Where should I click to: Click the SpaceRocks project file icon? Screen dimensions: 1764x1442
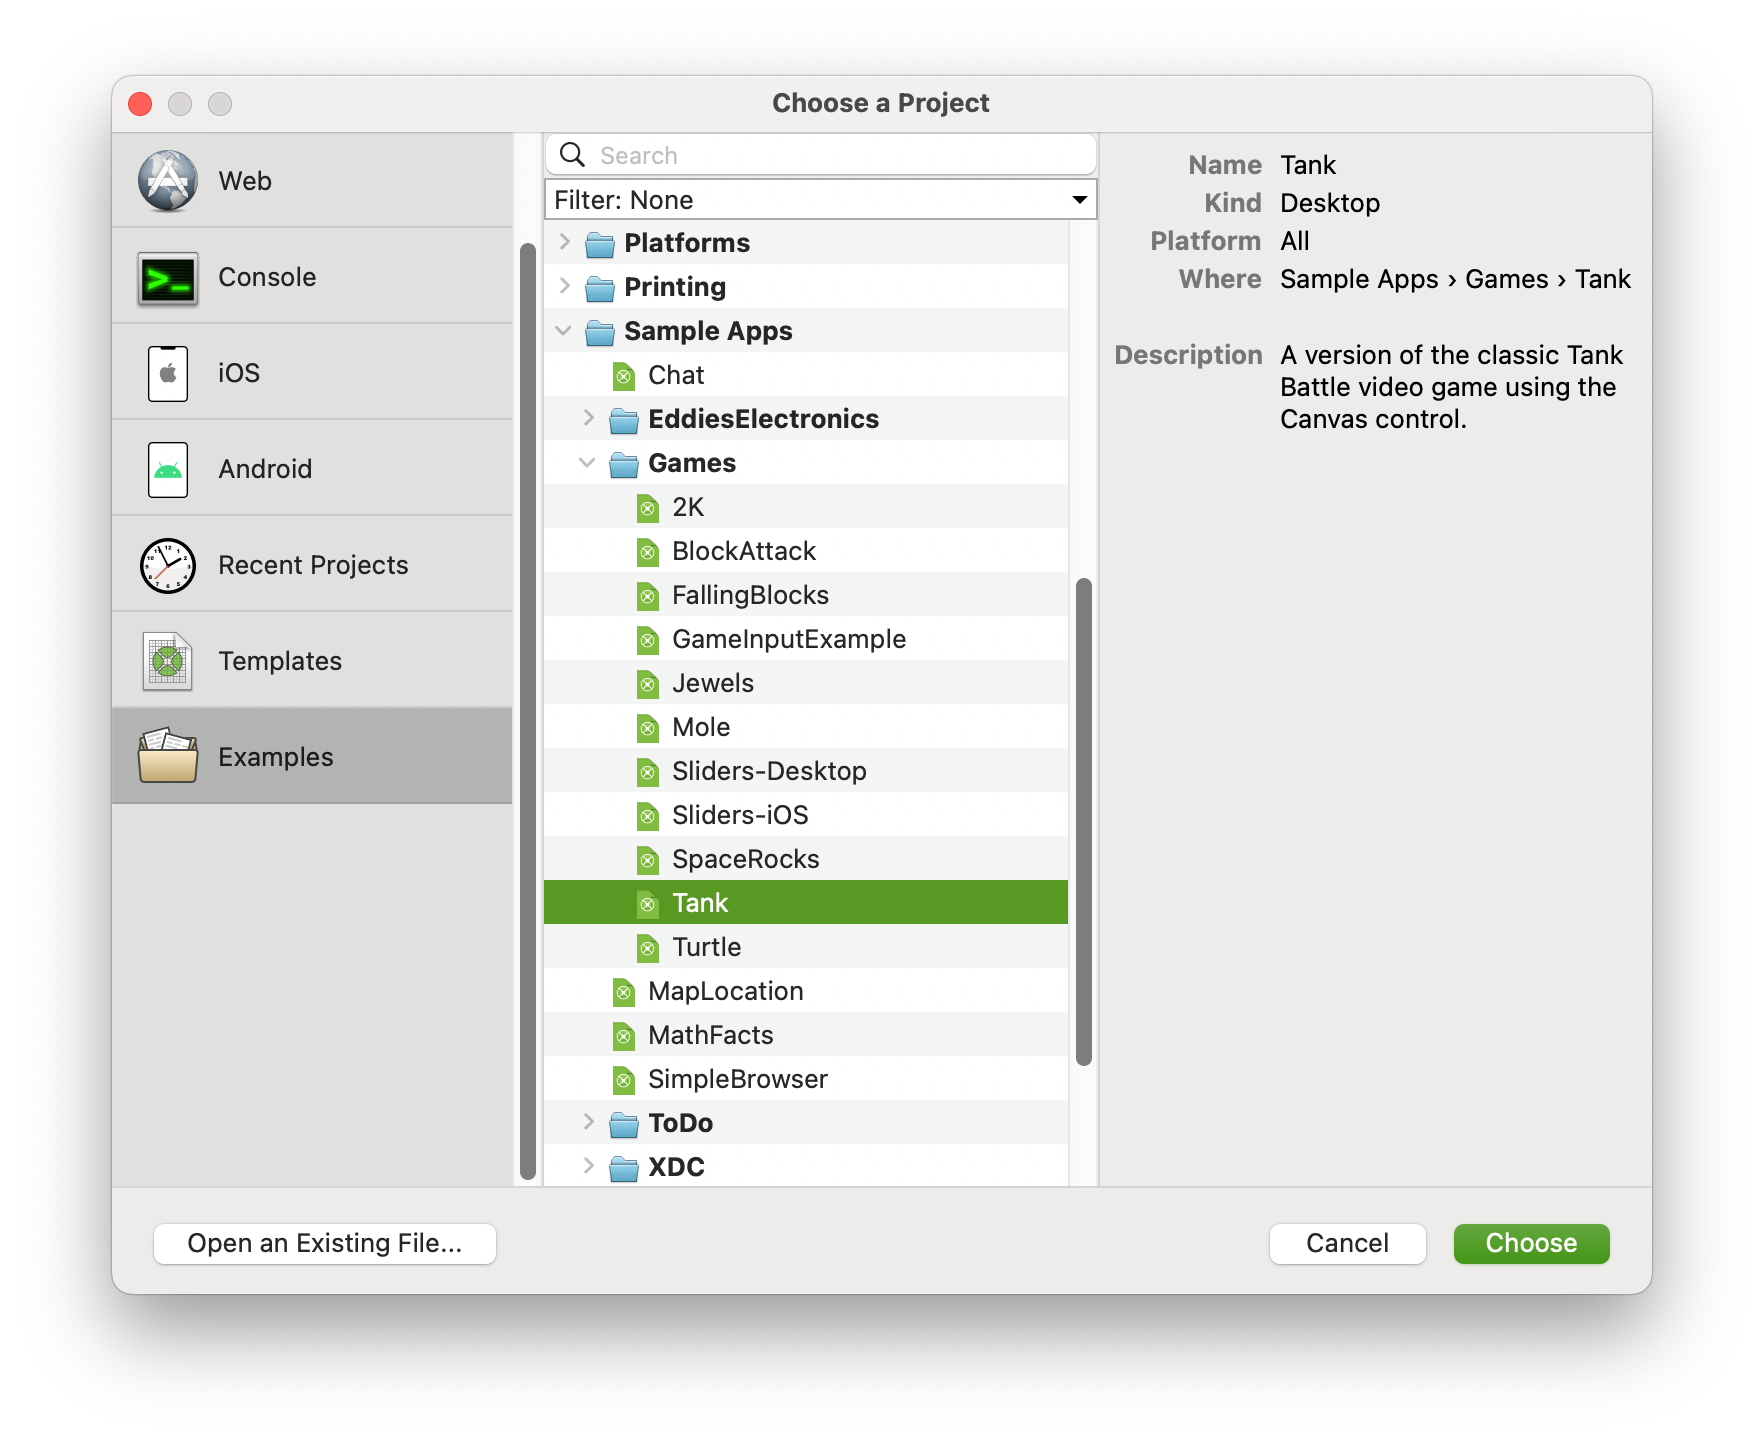click(647, 860)
